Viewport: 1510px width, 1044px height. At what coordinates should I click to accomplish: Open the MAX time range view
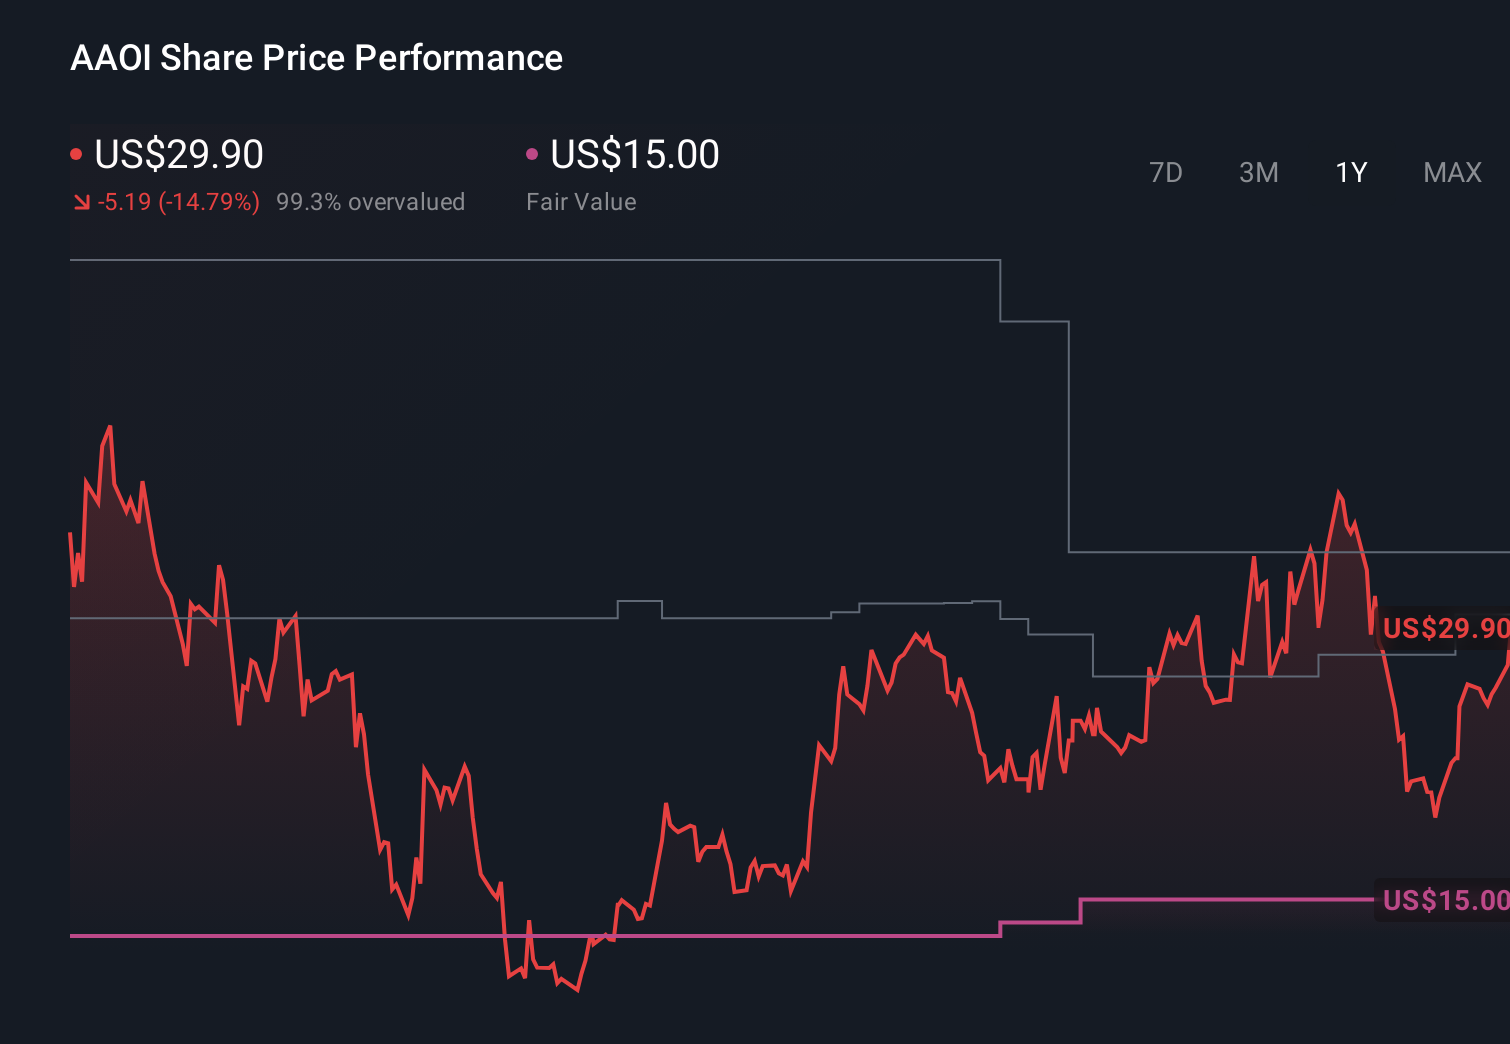(x=1451, y=173)
